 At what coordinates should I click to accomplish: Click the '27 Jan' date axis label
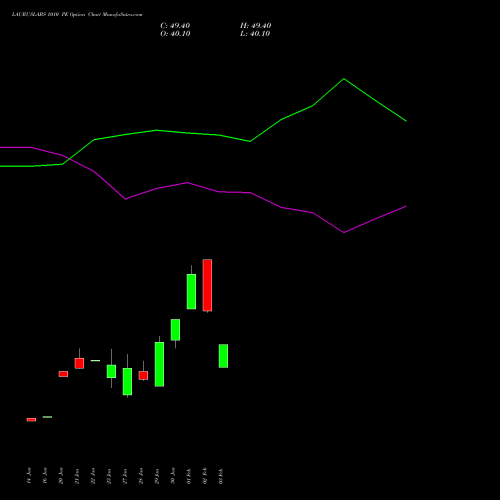tap(125, 476)
